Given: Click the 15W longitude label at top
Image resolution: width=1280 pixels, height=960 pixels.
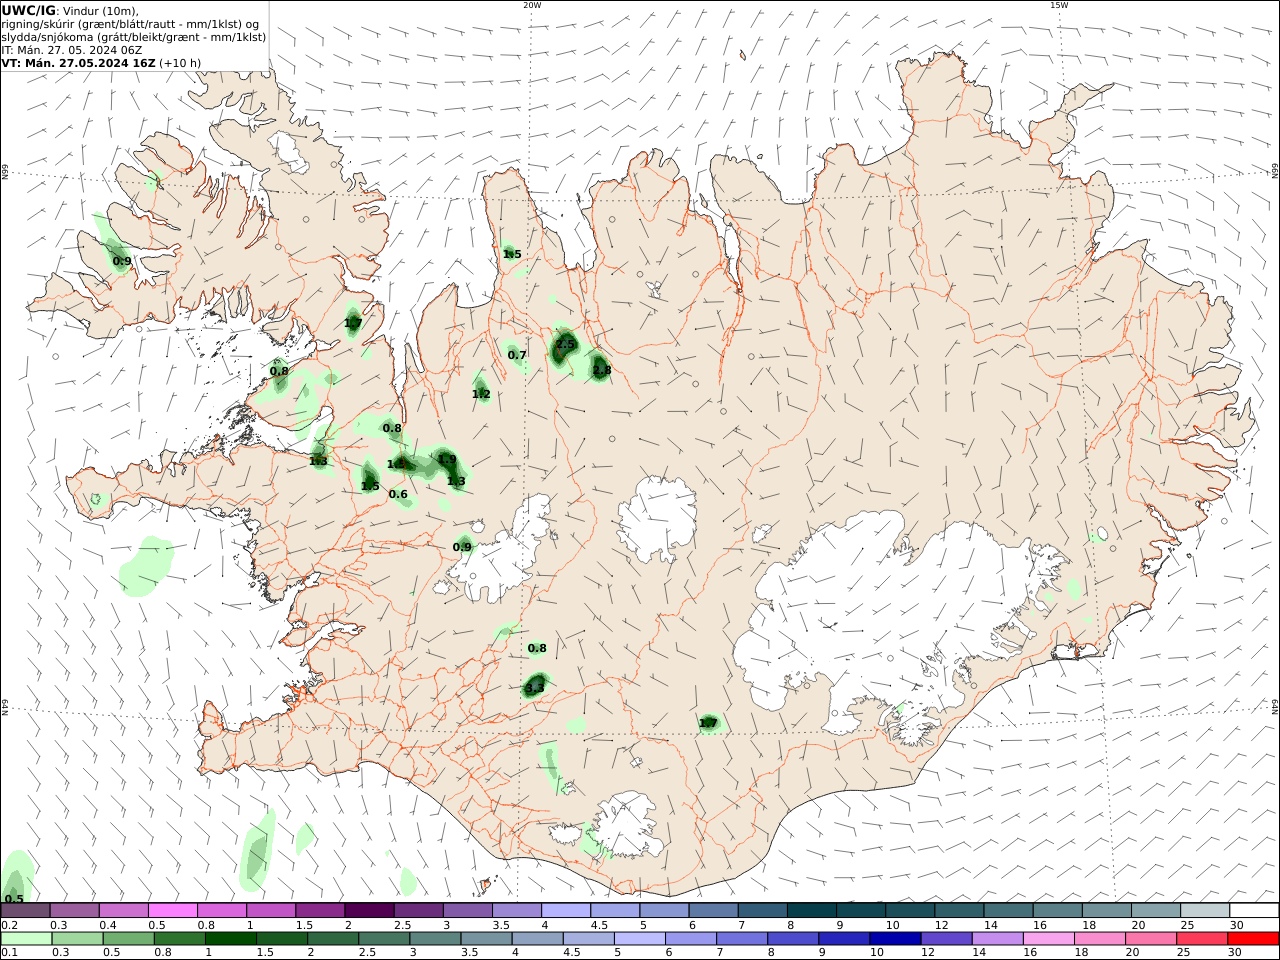Looking at the screenshot, I should [x=1059, y=5].
